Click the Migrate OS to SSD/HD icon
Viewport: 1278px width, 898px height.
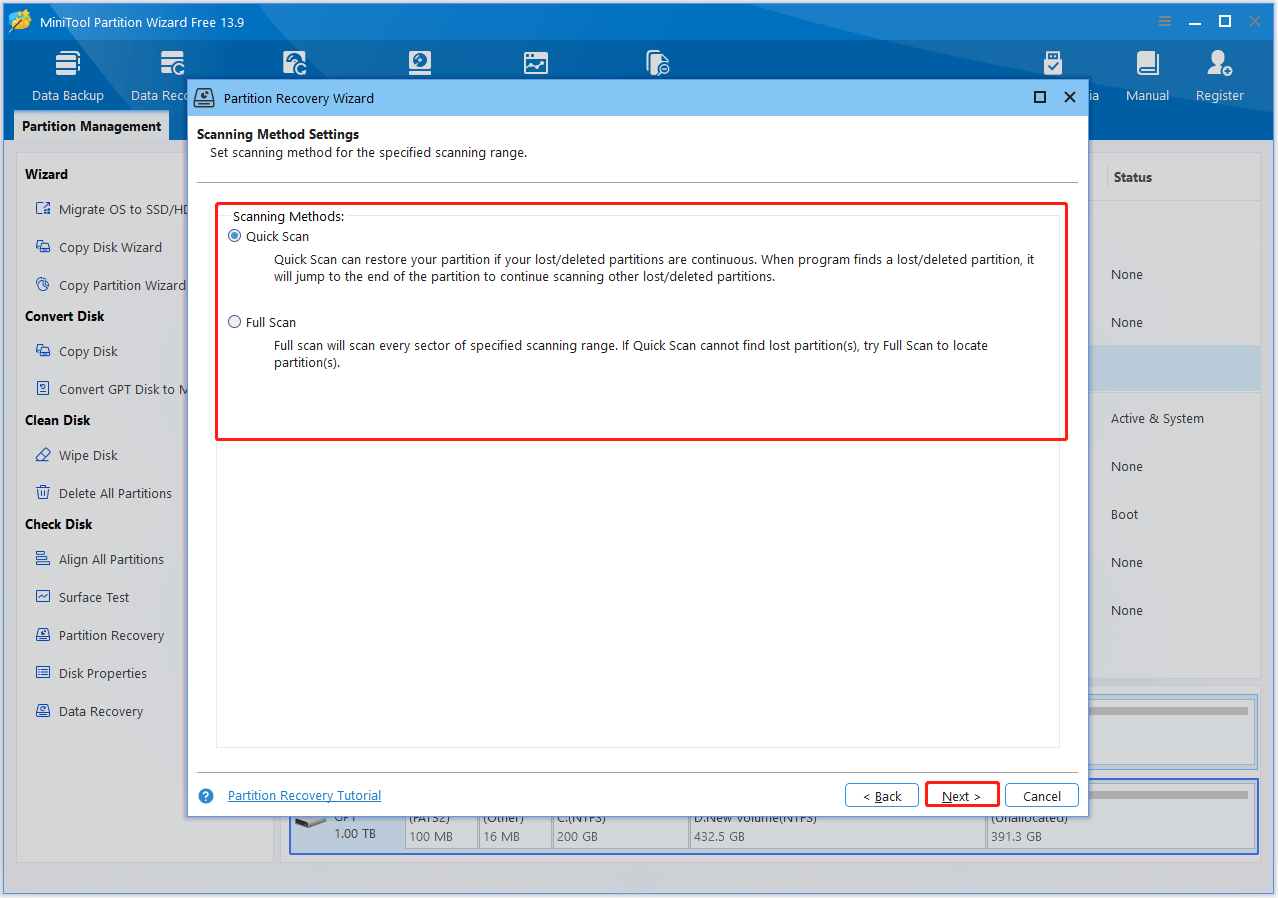pyautogui.click(x=43, y=209)
